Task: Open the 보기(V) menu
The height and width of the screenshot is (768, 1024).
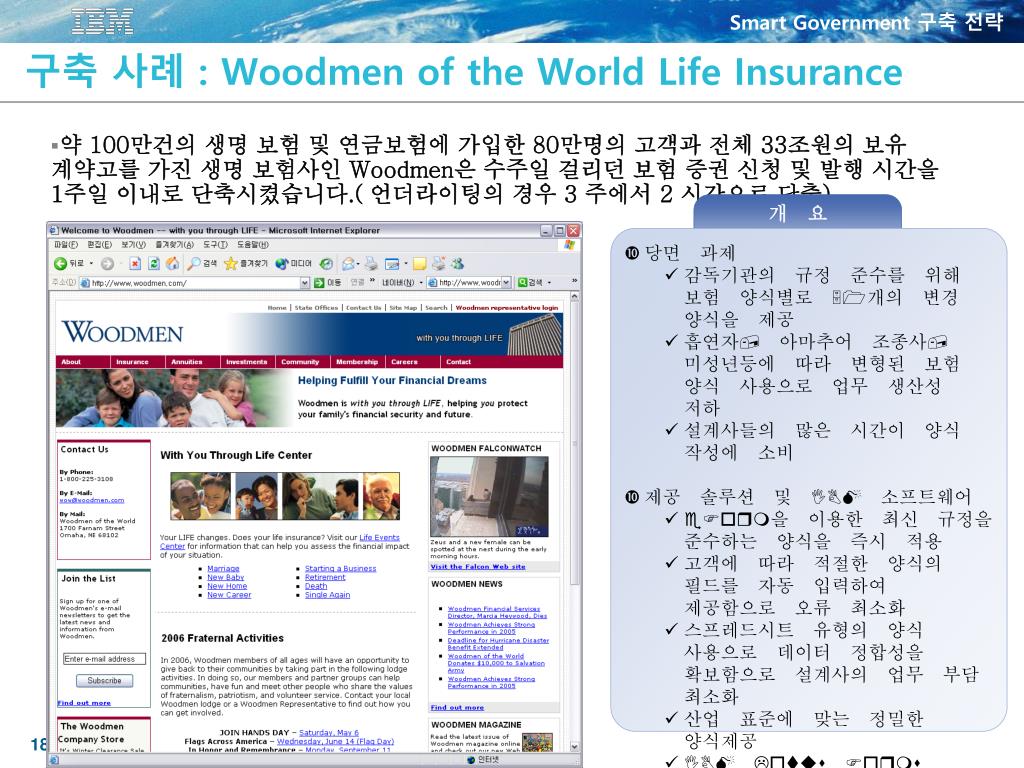Action: (133, 245)
